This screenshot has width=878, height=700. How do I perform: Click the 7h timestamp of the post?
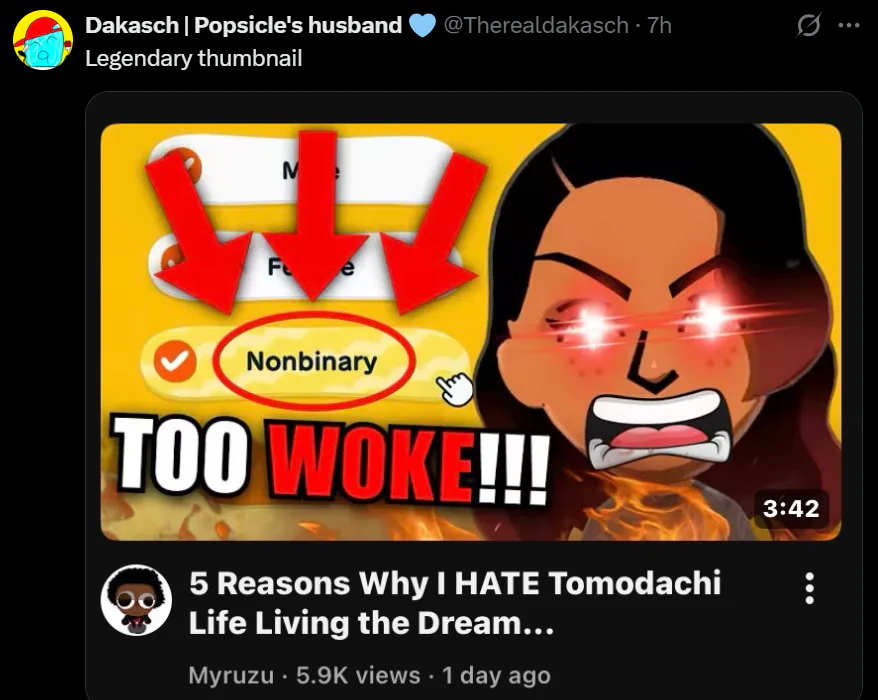click(x=659, y=25)
